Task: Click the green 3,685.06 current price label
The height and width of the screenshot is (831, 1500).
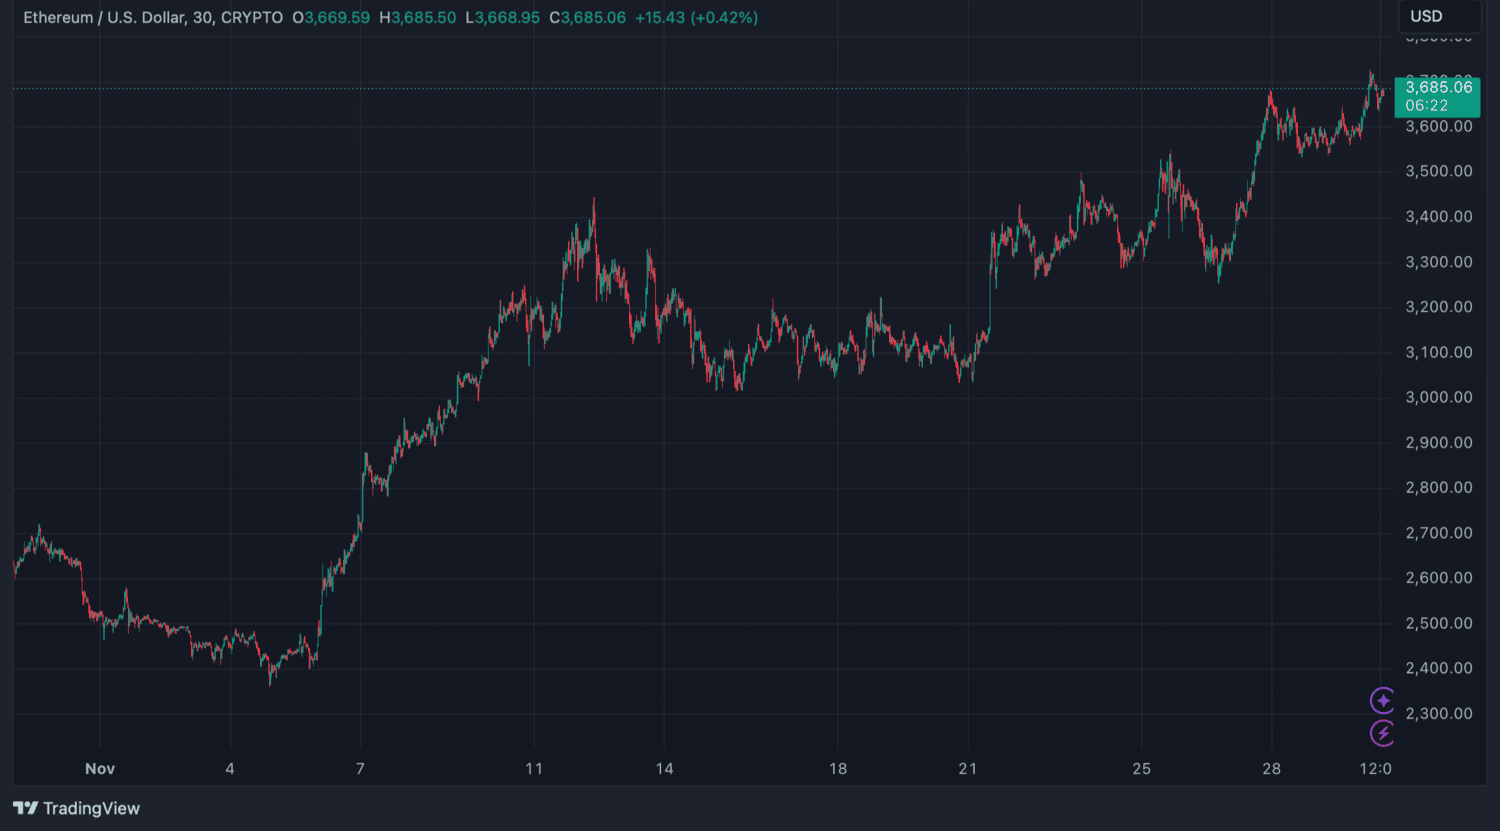Action: click(x=1437, y=88)
